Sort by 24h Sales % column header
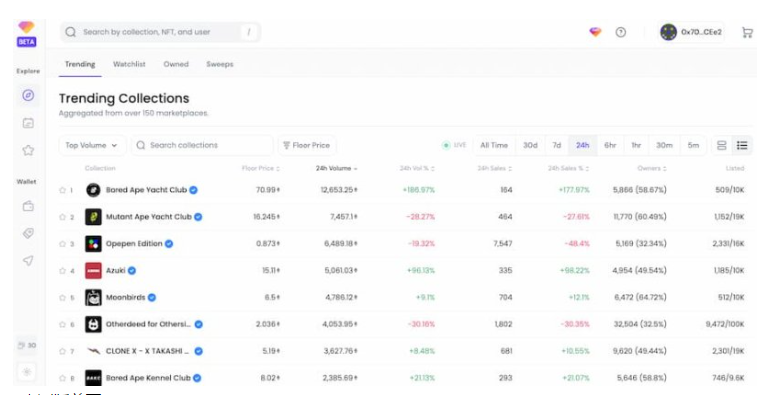Image resolution: width=770 pixels, height=395 pixels. (569, 169)
